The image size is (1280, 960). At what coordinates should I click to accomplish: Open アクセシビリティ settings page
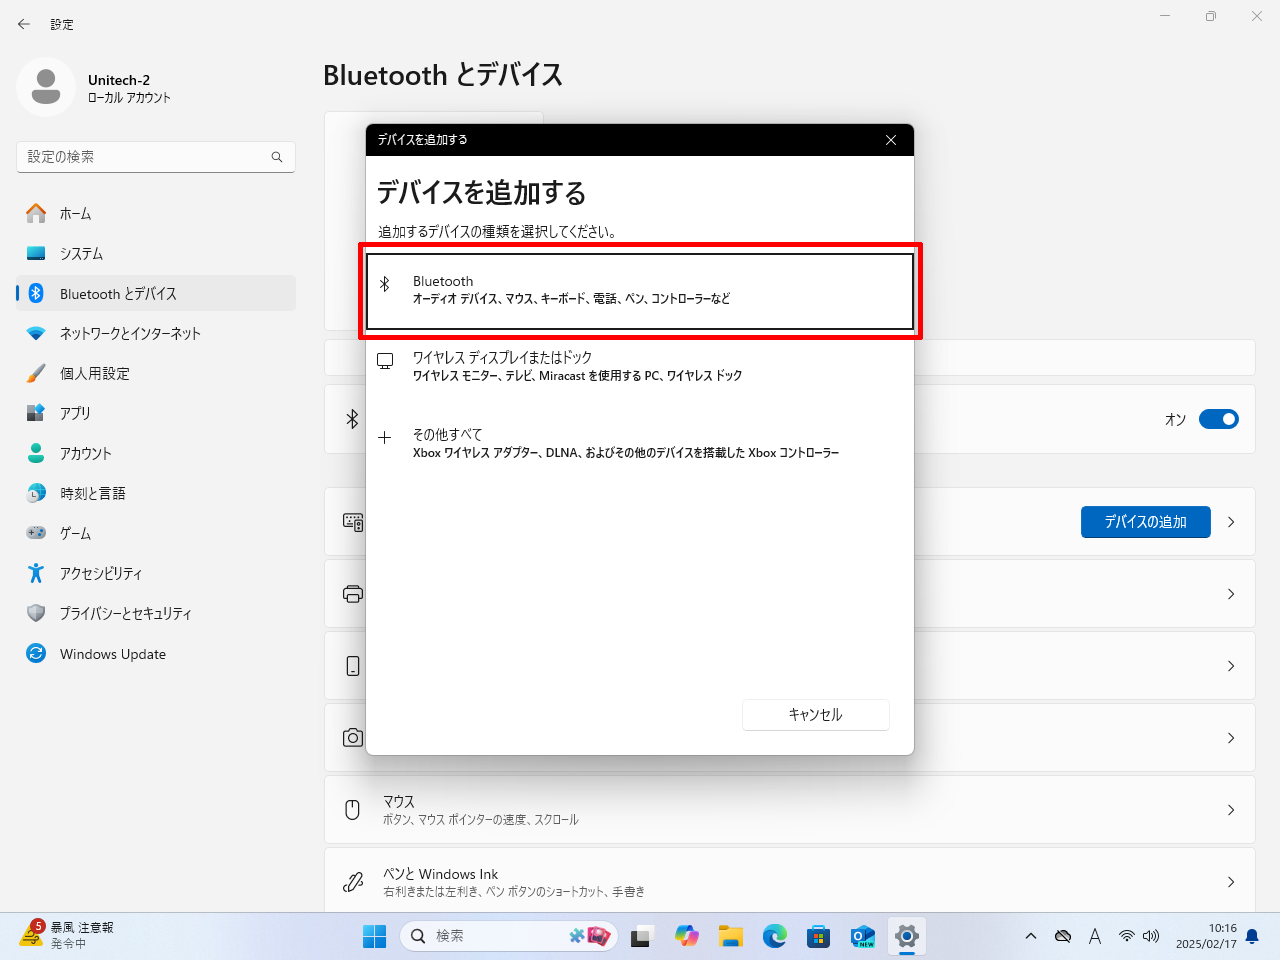click(156, 574)
